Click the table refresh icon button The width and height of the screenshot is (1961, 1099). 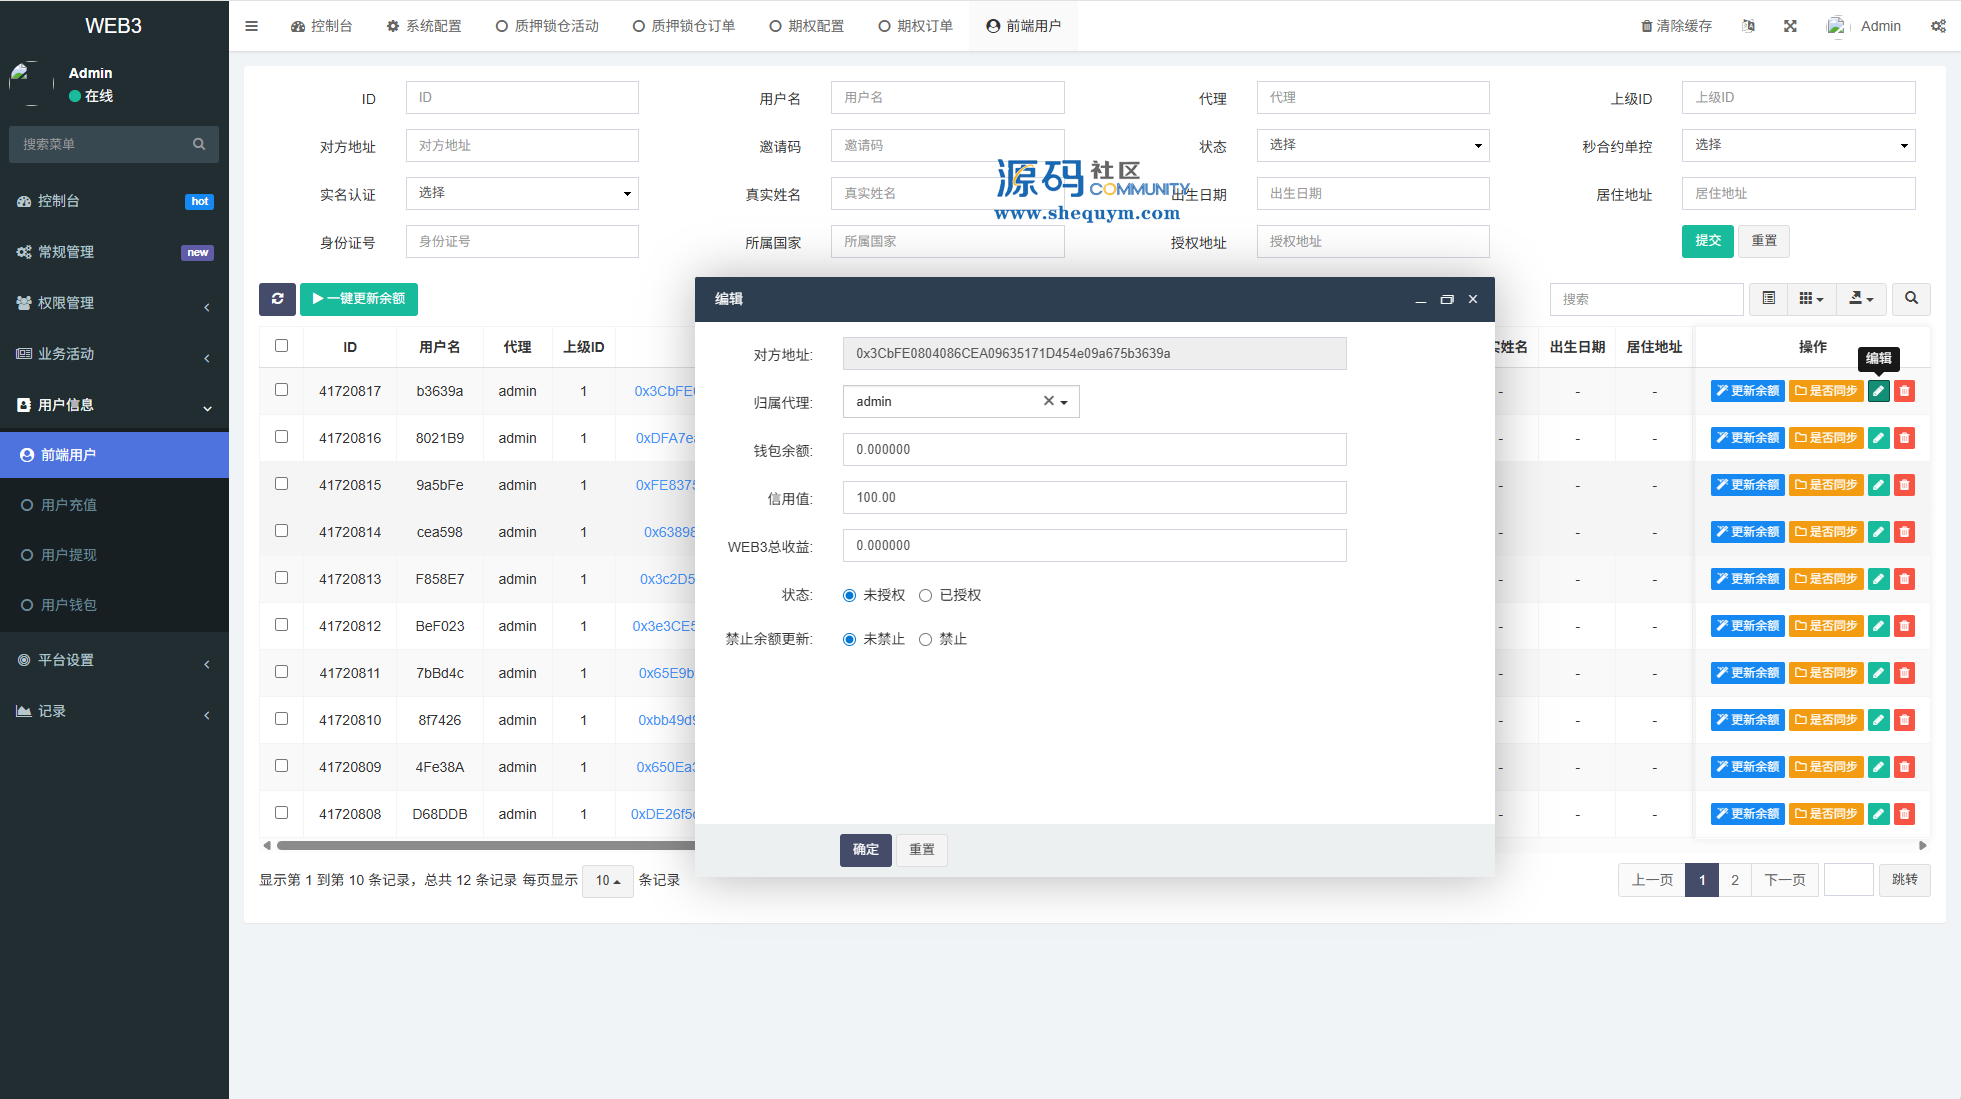click(277, 299)
